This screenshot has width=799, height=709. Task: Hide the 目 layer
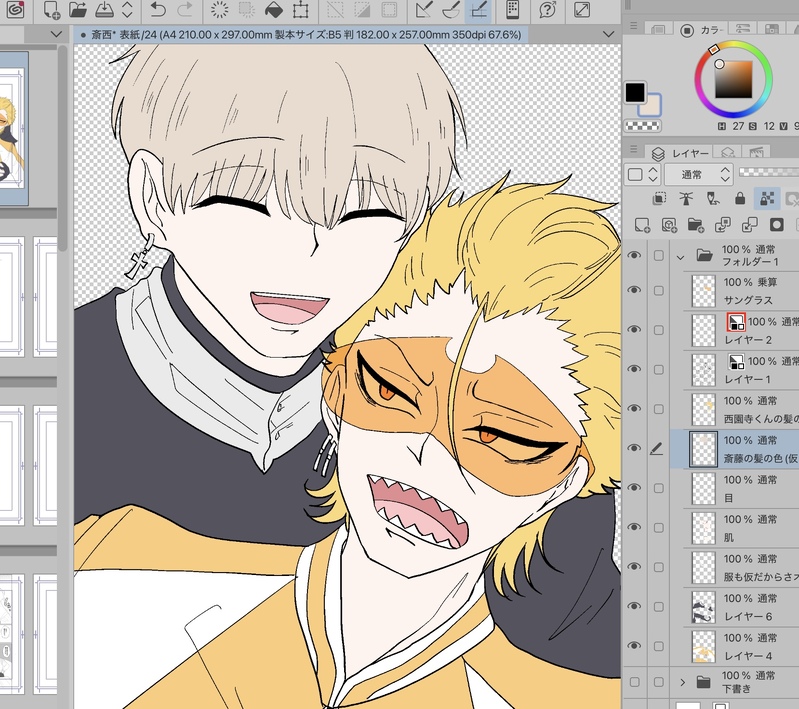(x=634, y=488)
